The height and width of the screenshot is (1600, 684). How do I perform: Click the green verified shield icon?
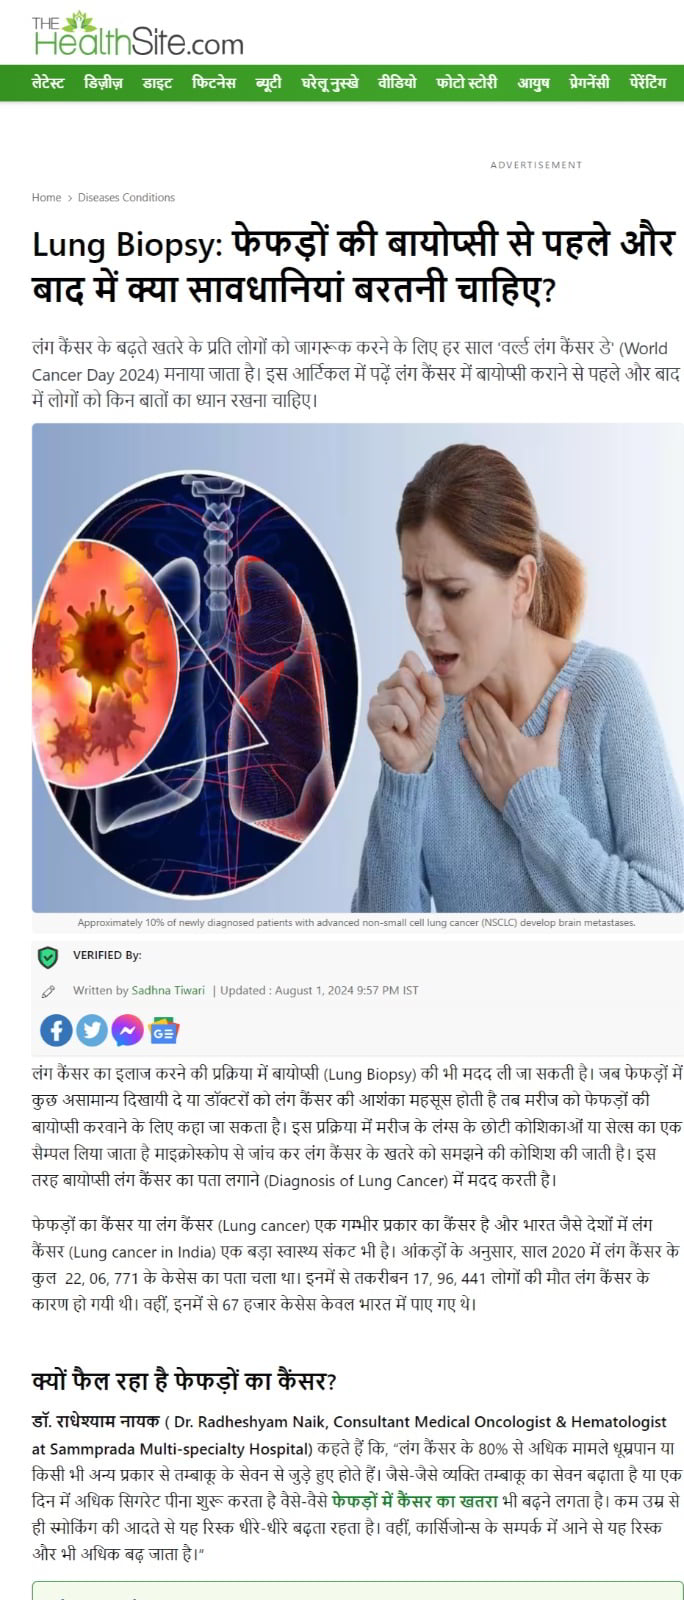[47, 957]
